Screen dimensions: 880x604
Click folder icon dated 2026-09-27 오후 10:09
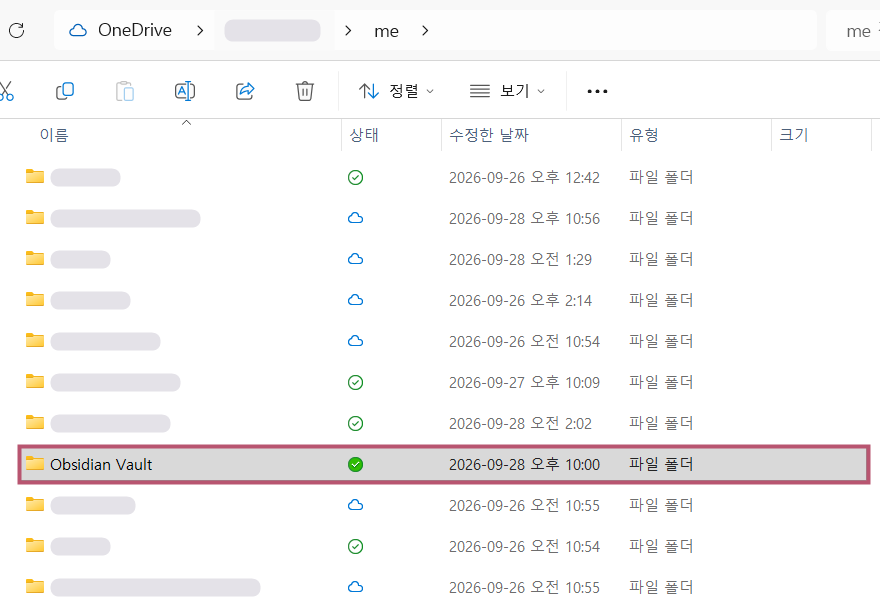pyautogui.click(x=35, y=382)
